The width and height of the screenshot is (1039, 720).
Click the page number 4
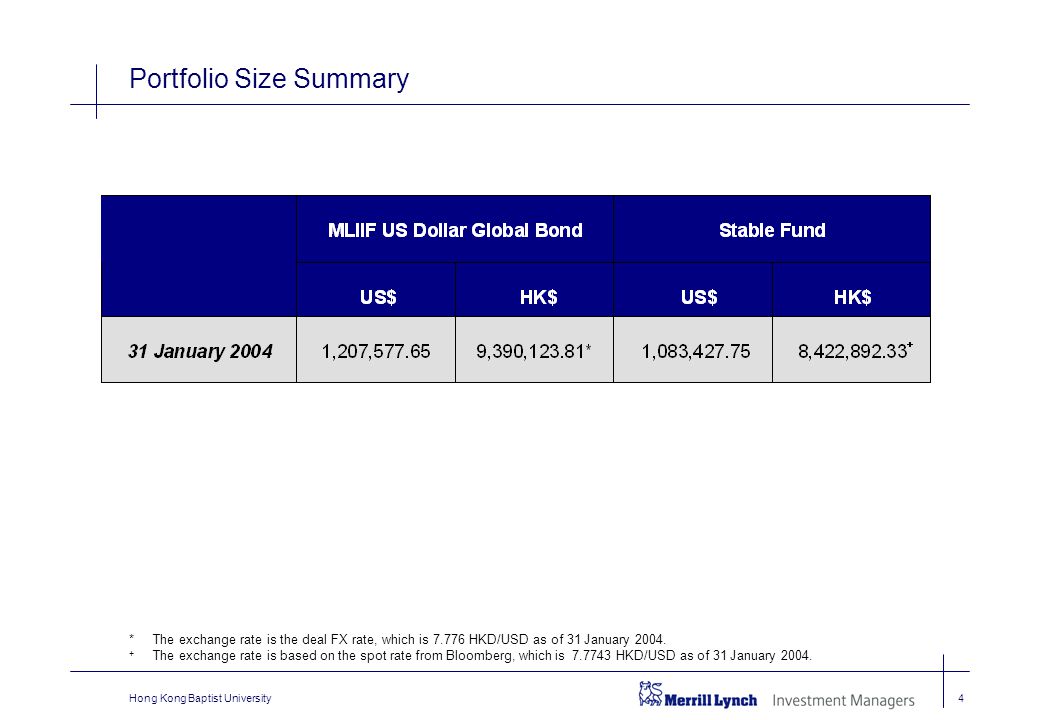(961, 698)
